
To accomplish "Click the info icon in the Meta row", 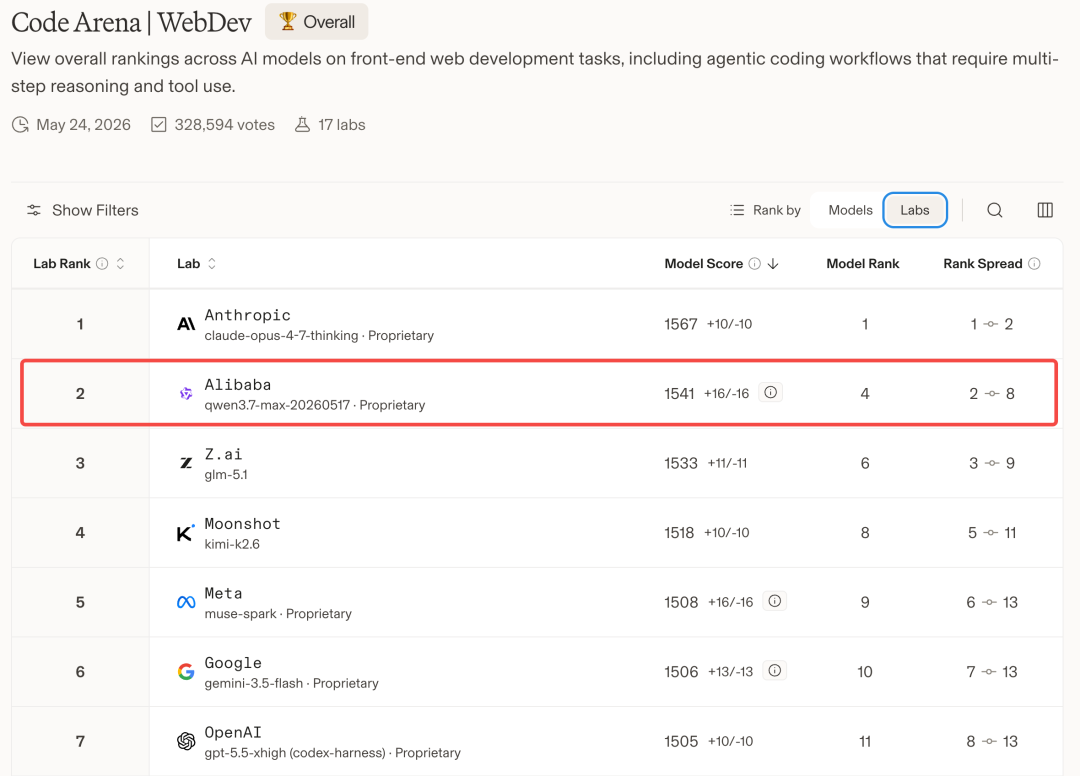I will [x=775, y=601].
